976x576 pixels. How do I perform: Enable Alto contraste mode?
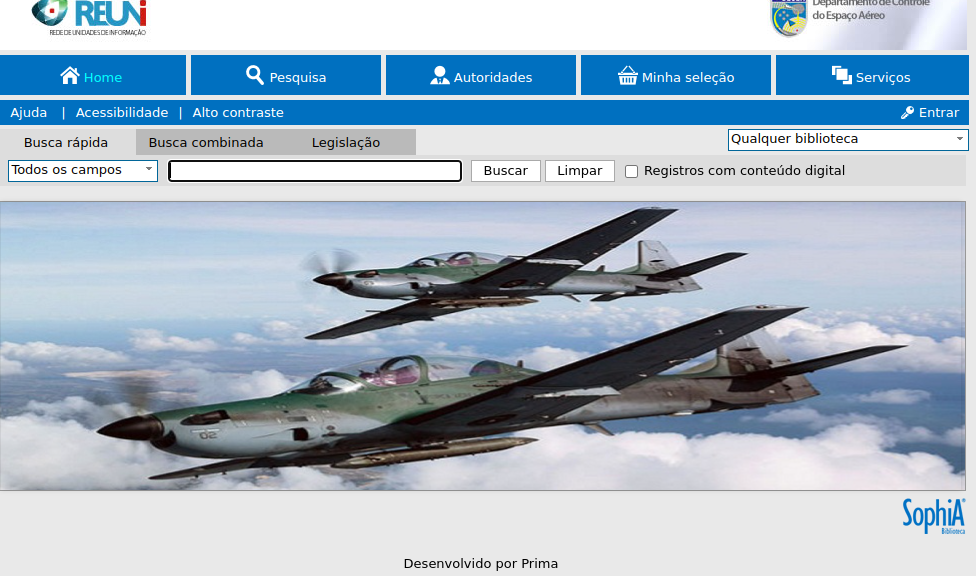(238, 113)
